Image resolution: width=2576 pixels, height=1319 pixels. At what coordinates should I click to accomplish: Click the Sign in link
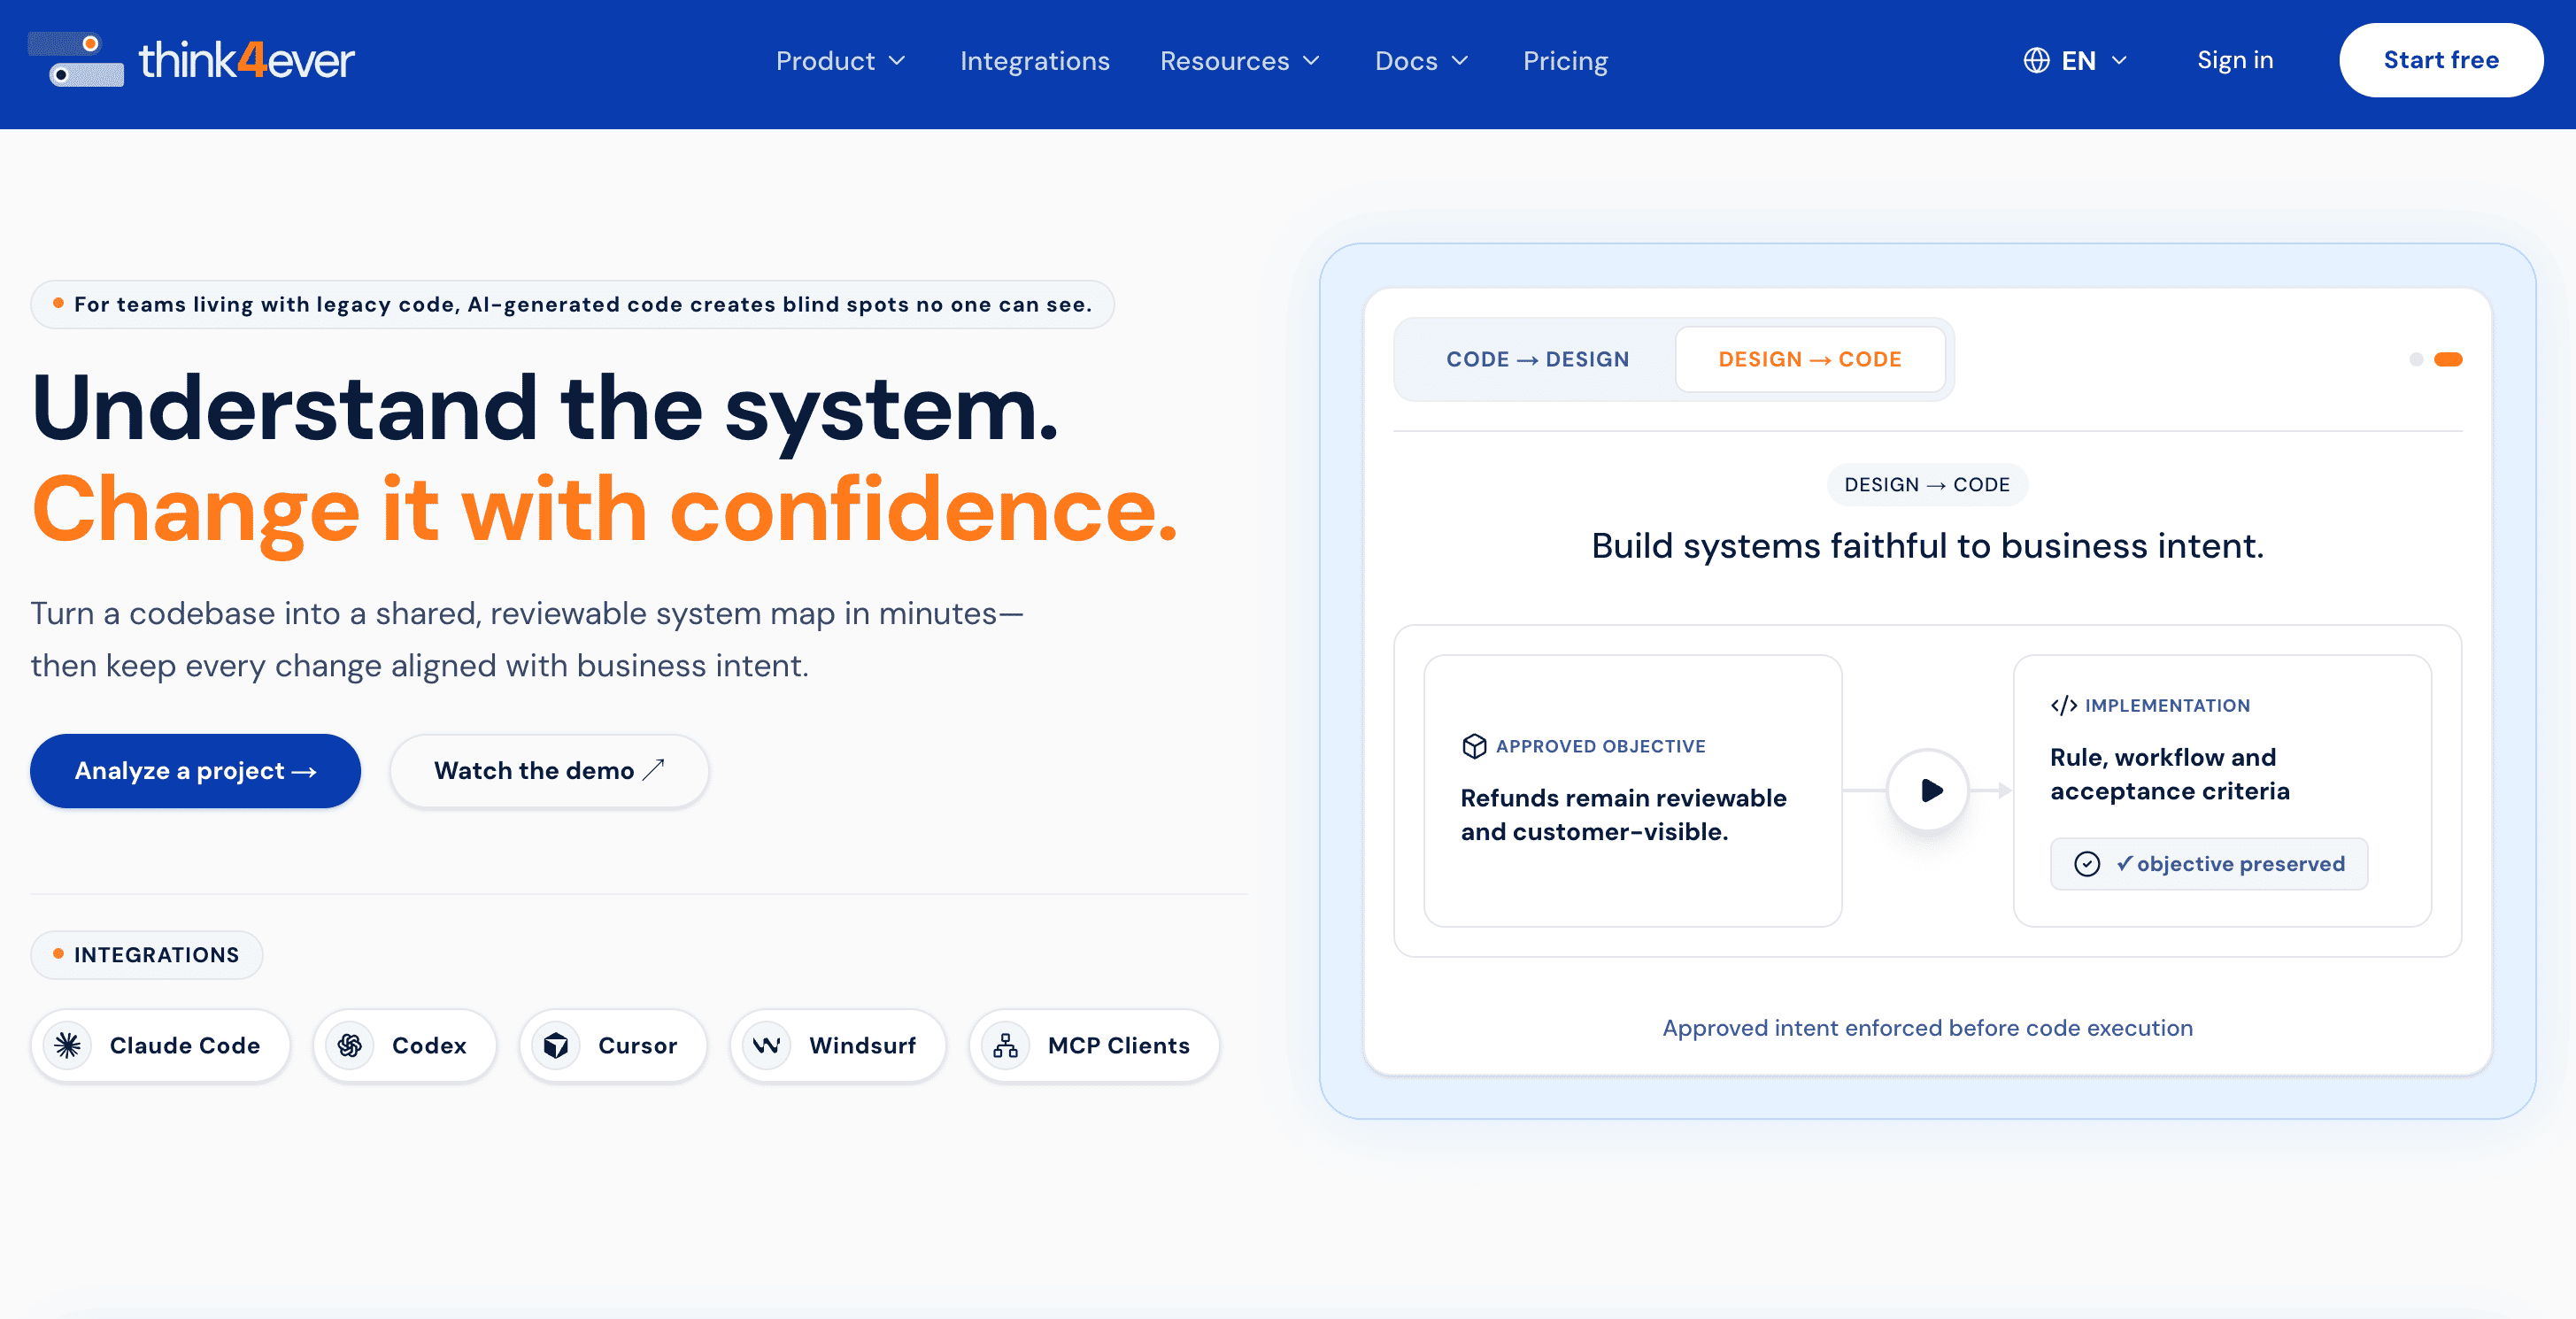(2235, 60)
